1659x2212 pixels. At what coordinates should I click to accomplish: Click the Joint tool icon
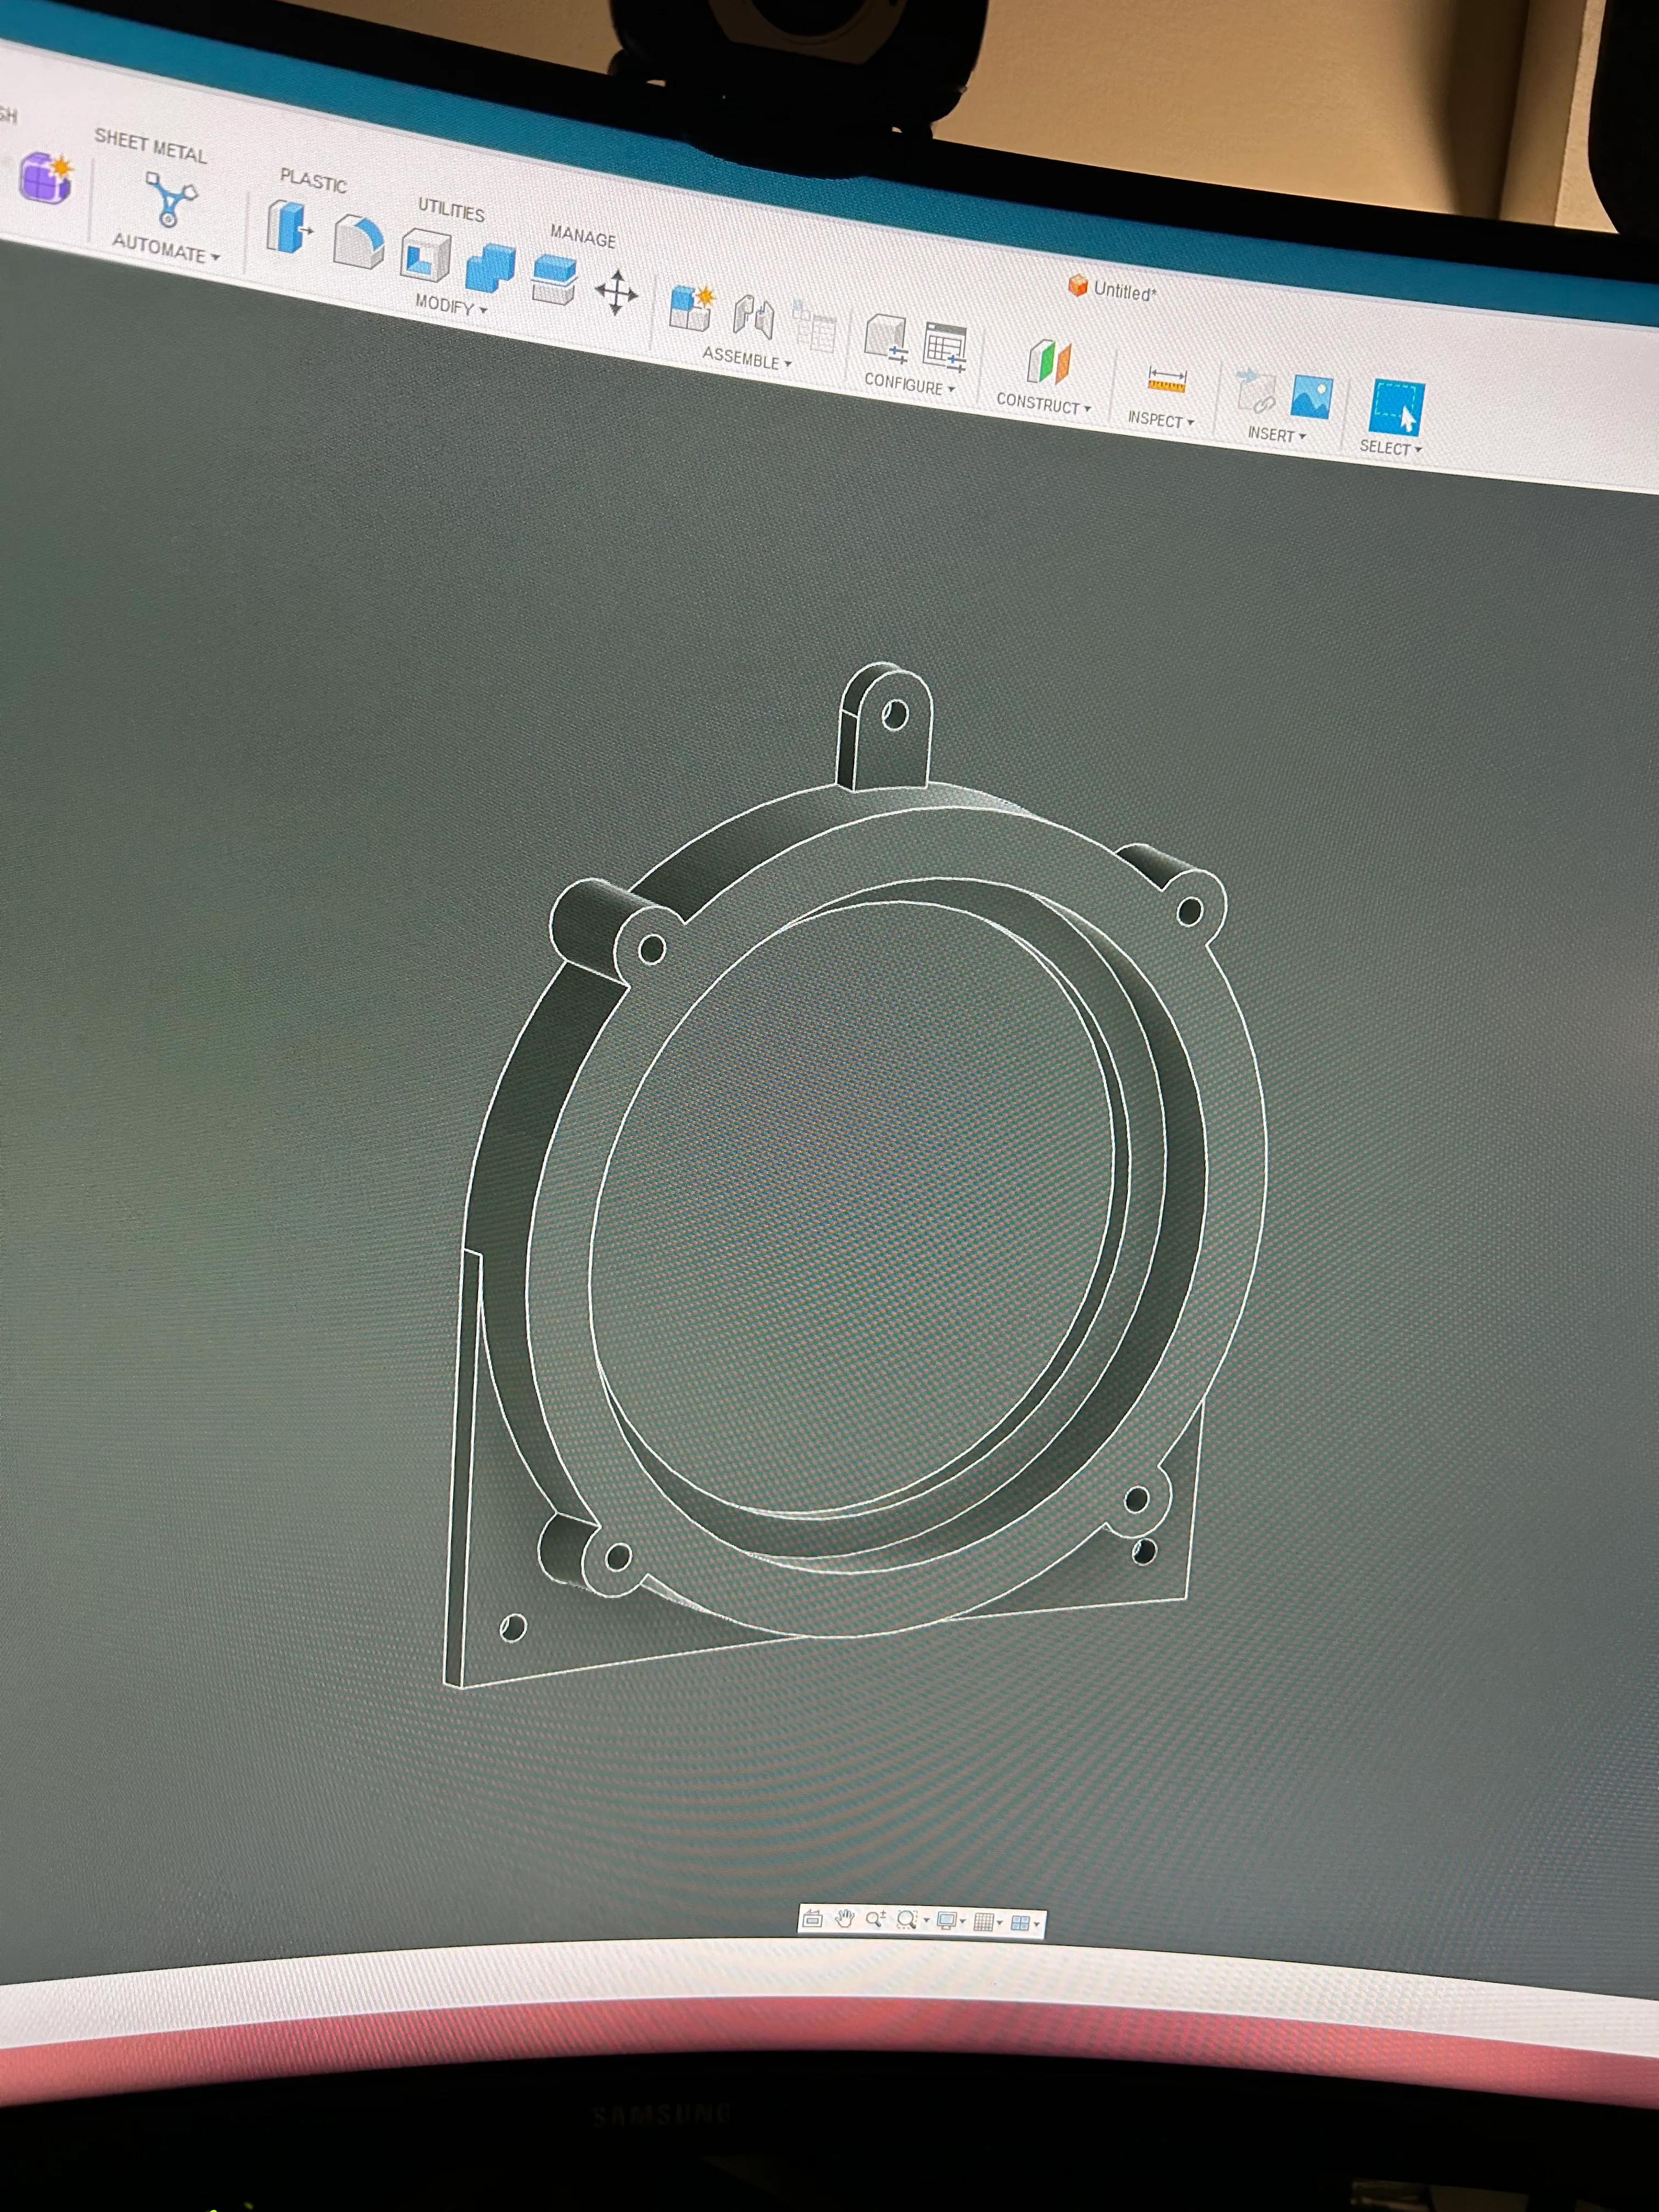pos(753,317)
